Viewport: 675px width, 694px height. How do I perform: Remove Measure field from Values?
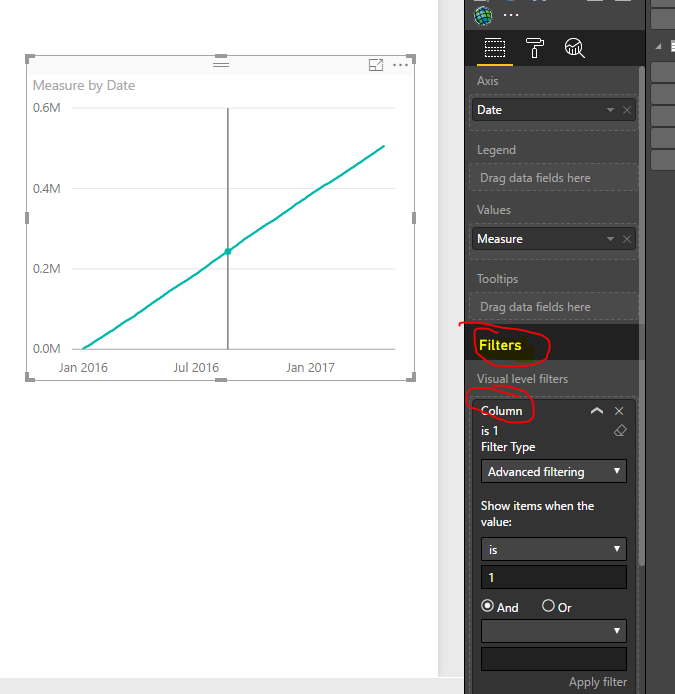point(627,239)
